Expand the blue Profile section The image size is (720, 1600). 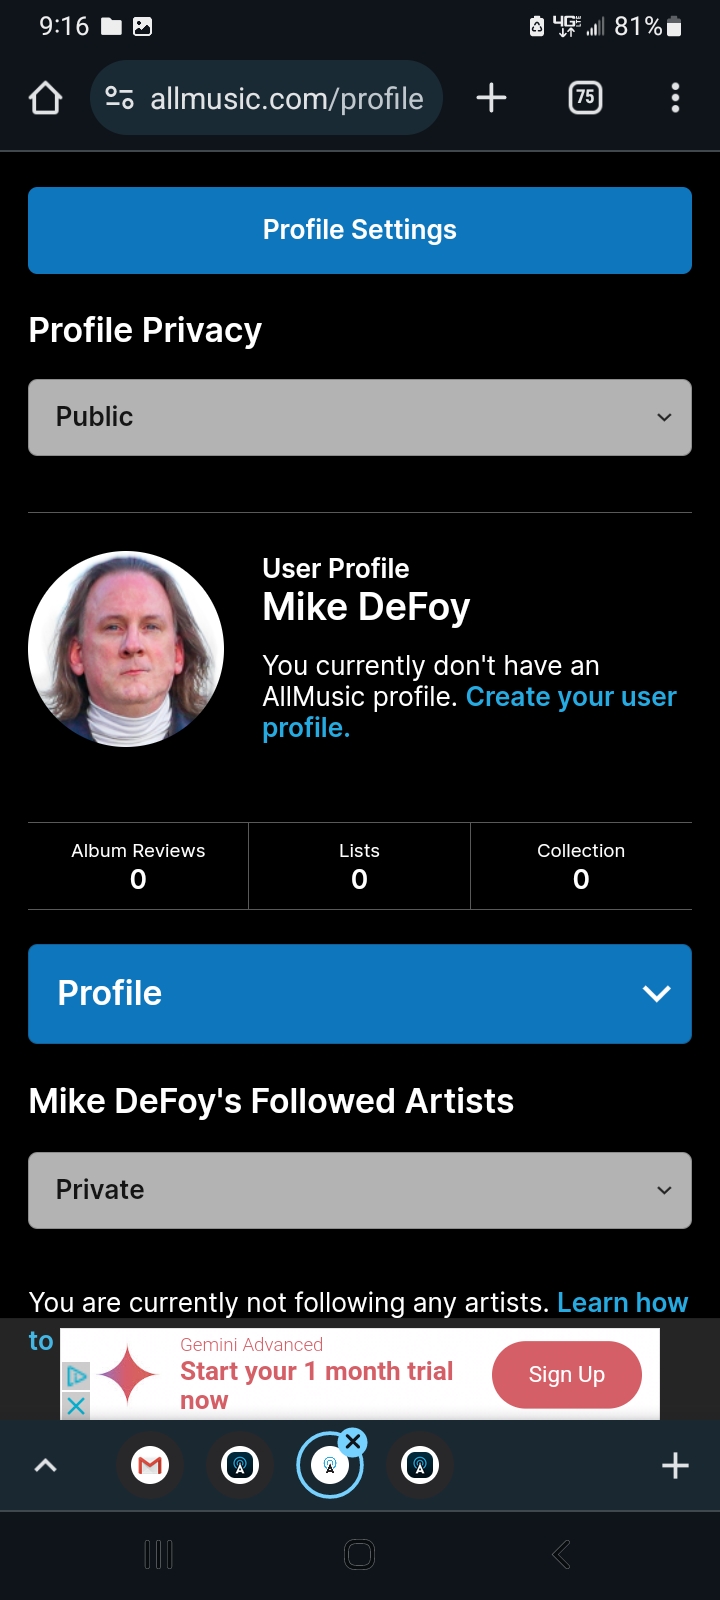[360, 994]
